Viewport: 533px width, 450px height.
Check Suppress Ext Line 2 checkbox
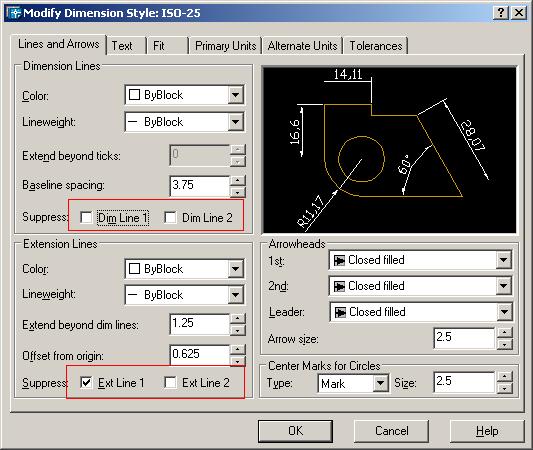coord(170,383)
